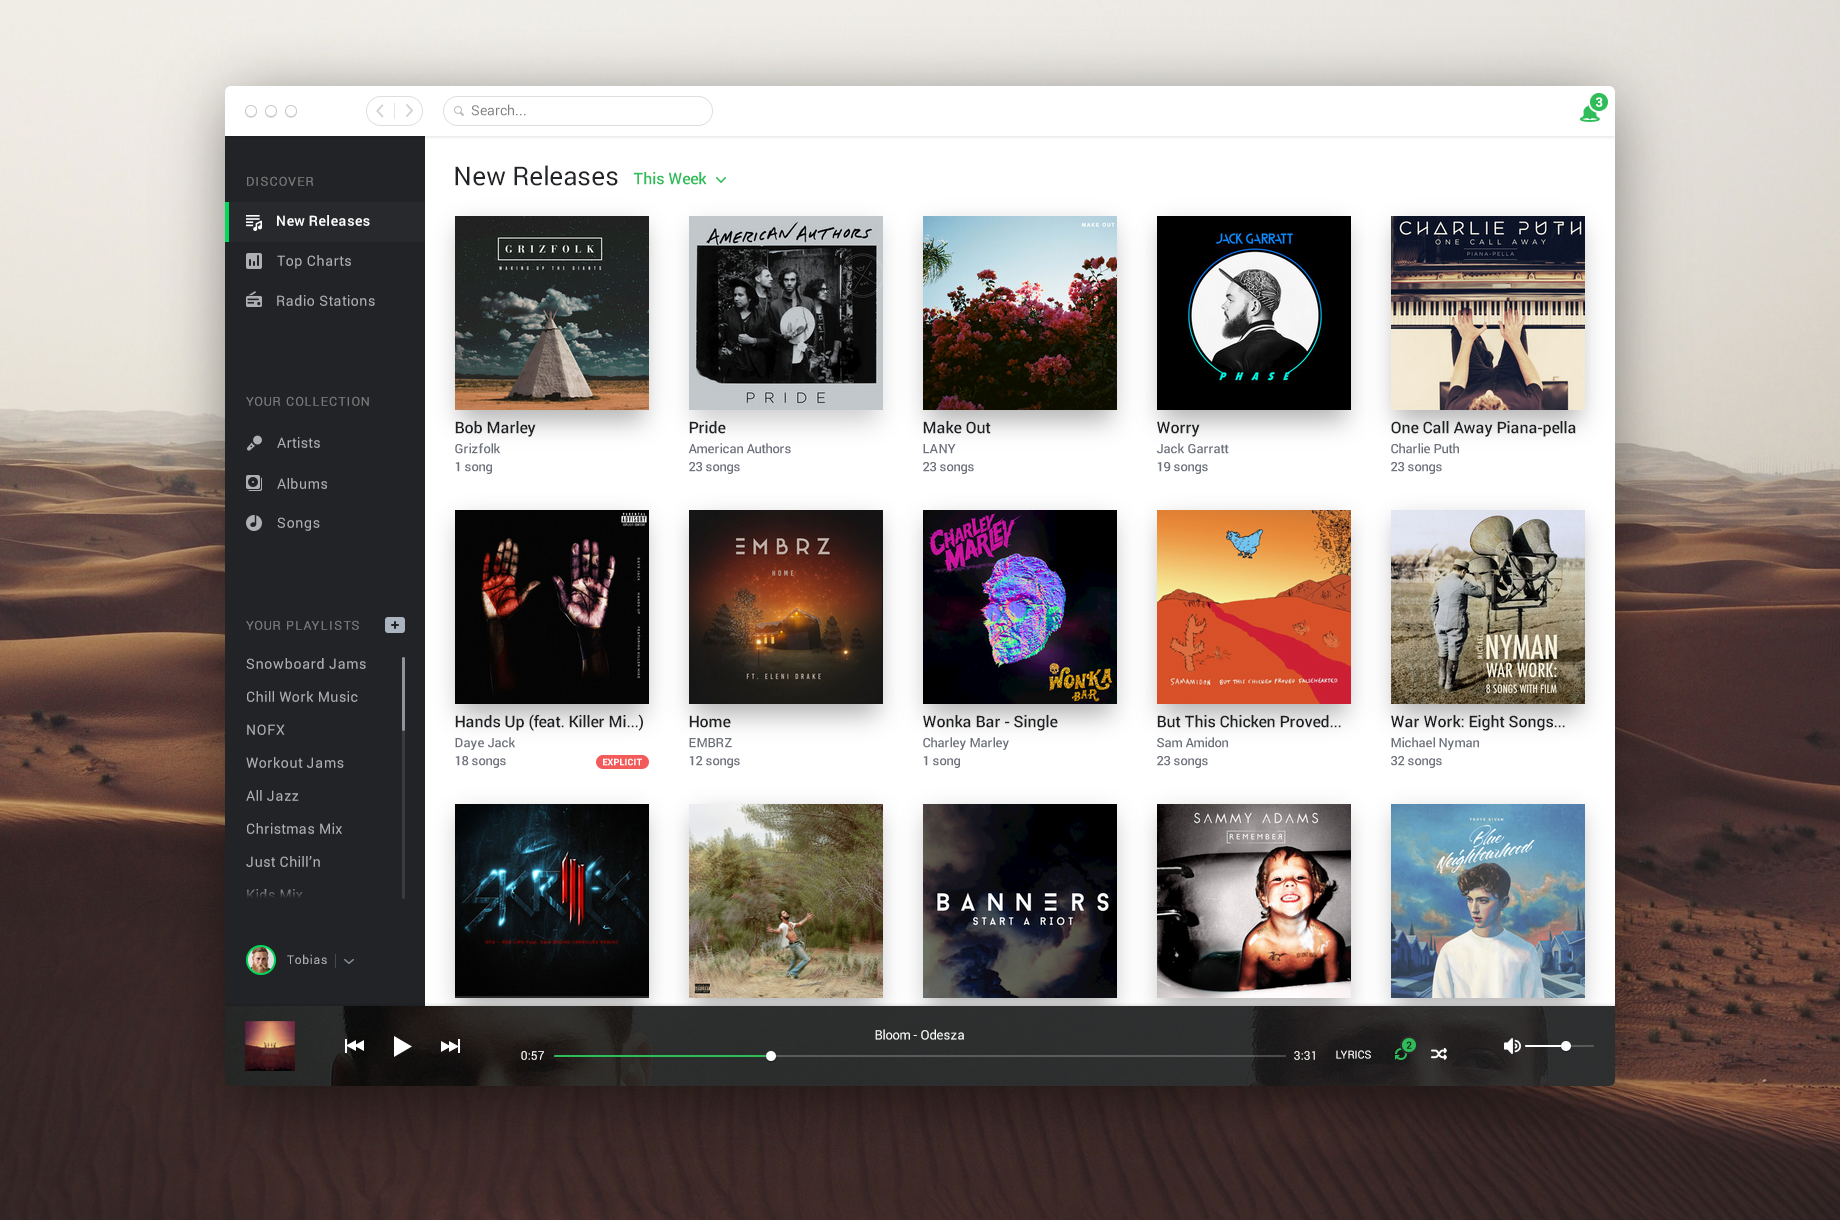Go forward with the right arrow
Image resolution: width=1840 pixels, height=1220 pixels.
pyautogui.click(x=409, y=111)
